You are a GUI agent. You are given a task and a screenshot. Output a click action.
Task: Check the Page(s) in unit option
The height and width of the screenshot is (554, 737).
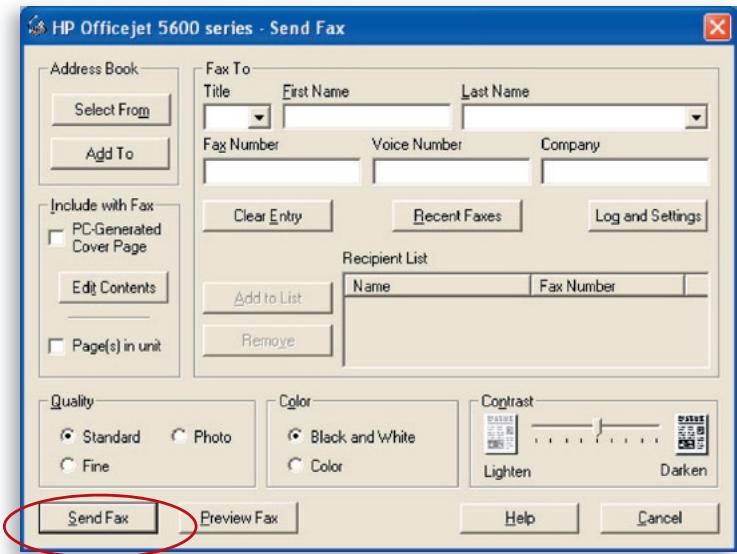56,346
